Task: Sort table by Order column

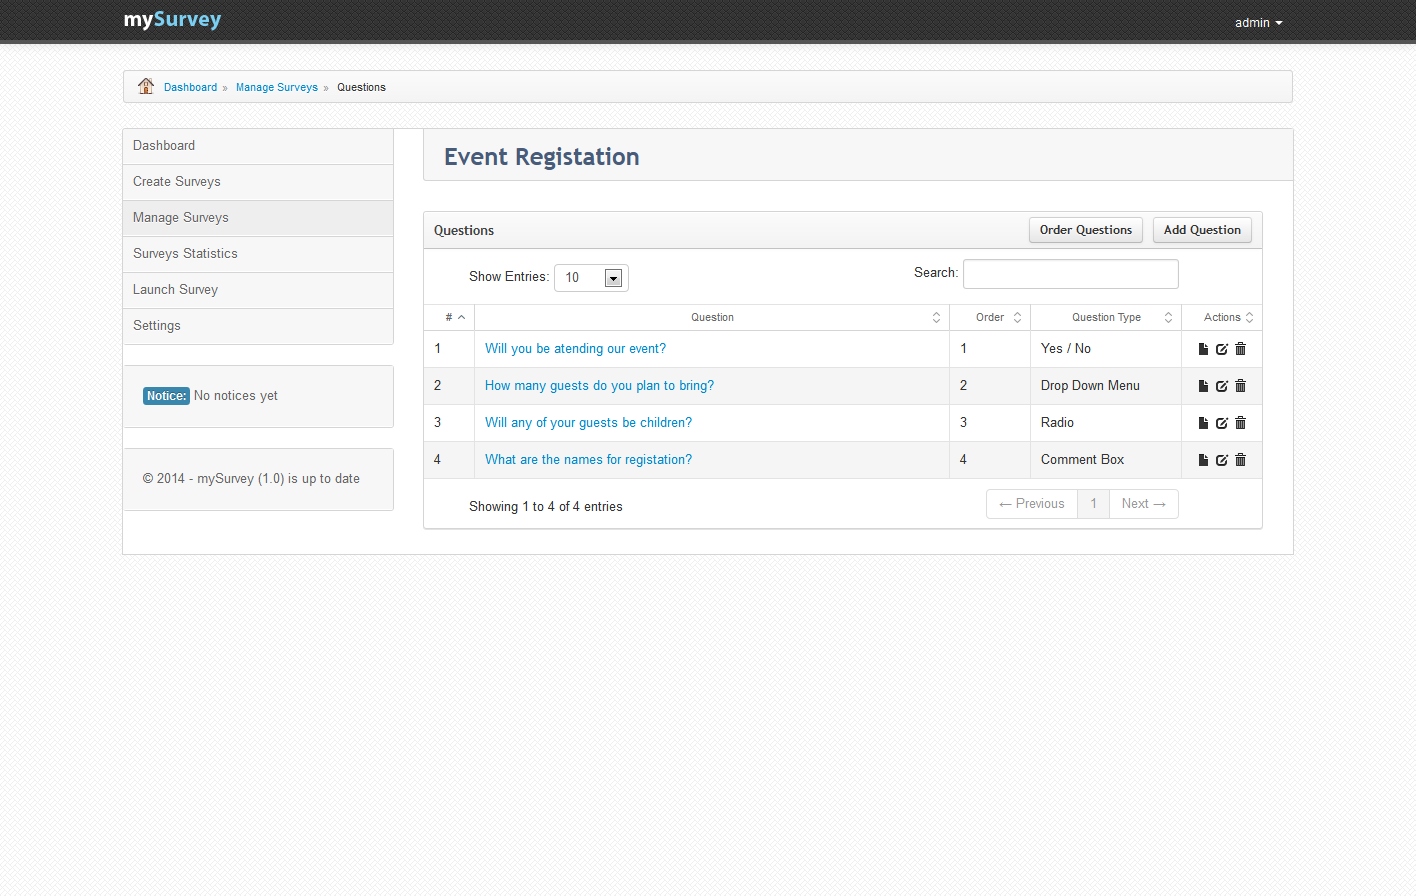Action: pyautogui.click(x=990, y=317)
